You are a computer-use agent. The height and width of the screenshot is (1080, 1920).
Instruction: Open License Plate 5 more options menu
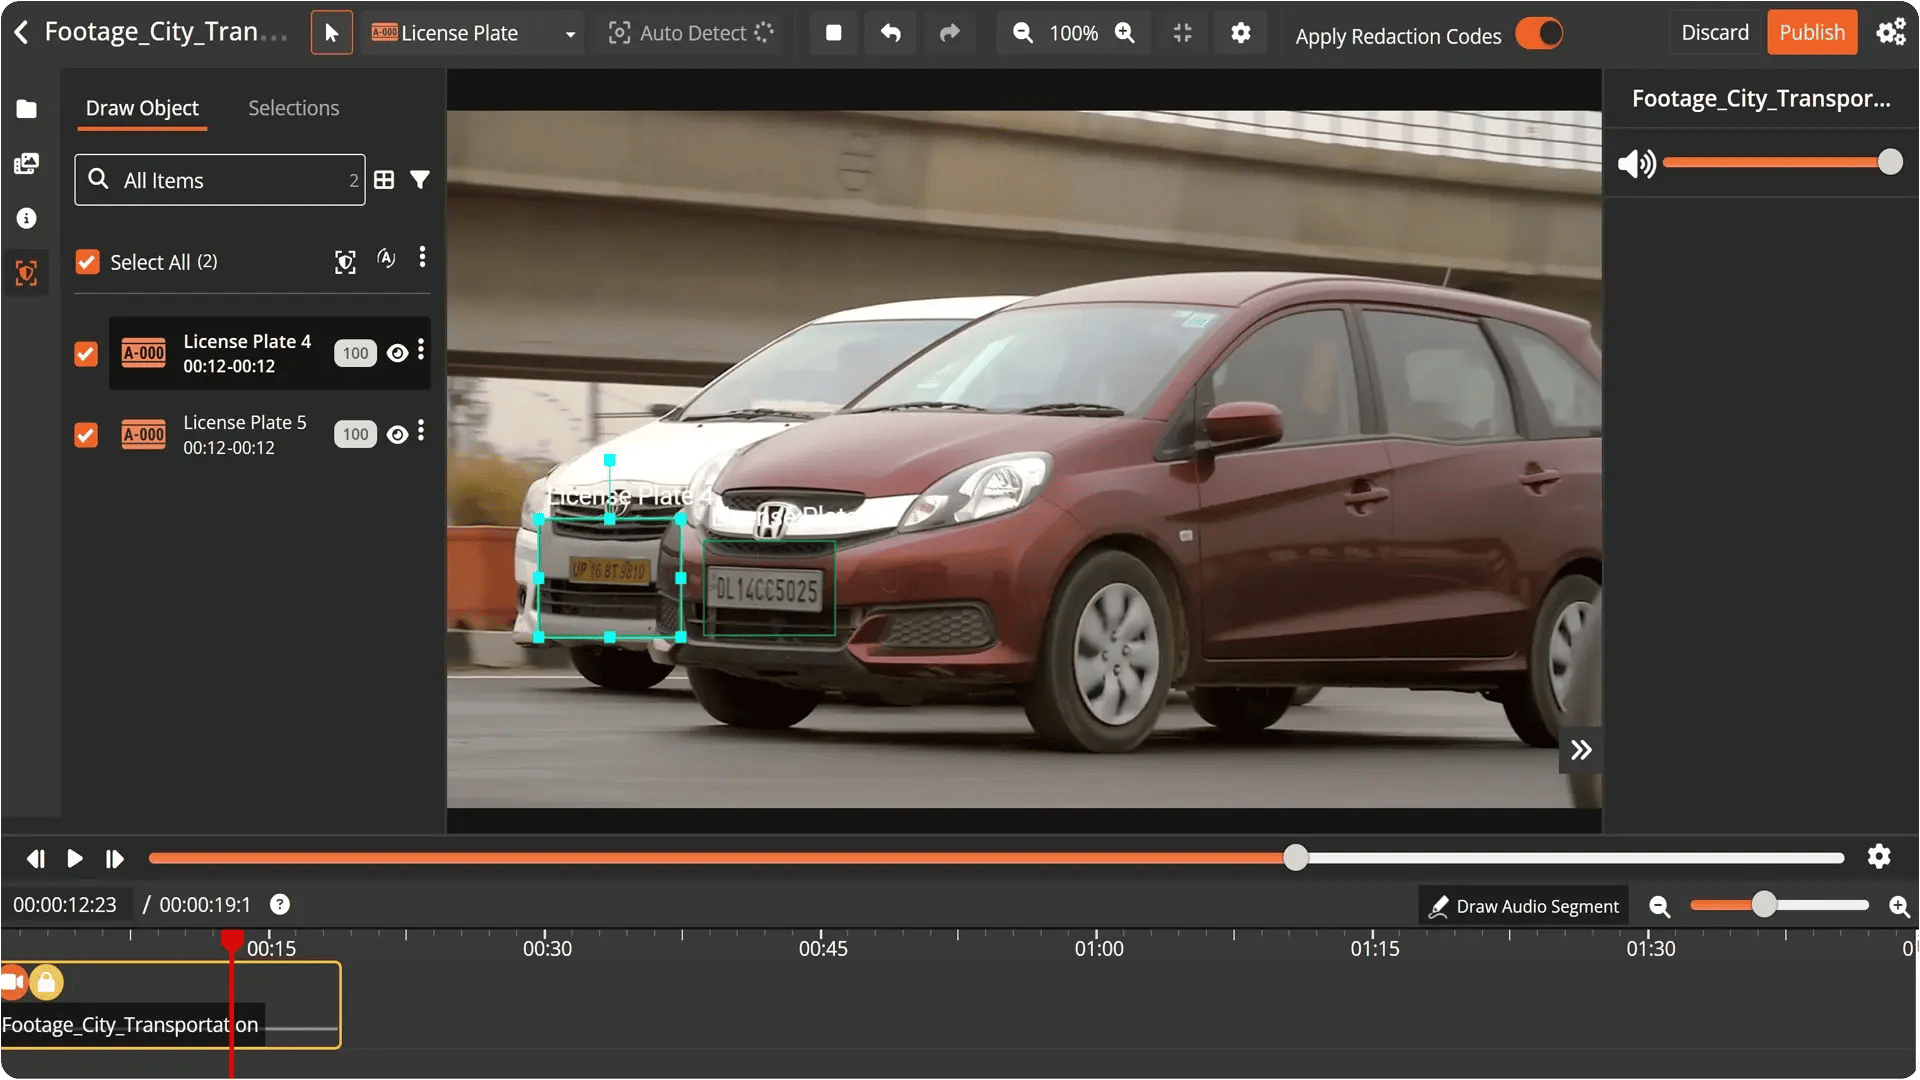point(421,431)
